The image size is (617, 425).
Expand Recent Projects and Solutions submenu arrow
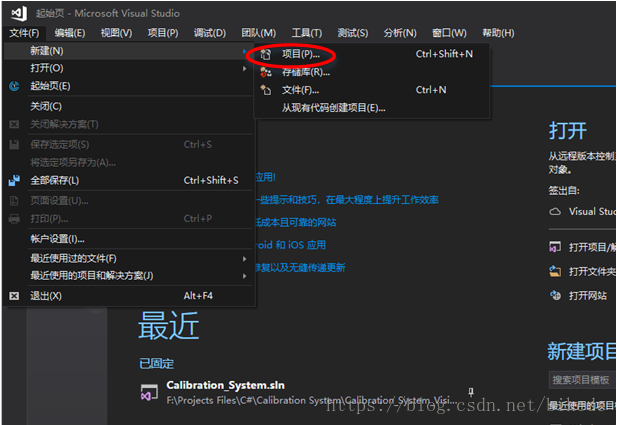(244, 276)
